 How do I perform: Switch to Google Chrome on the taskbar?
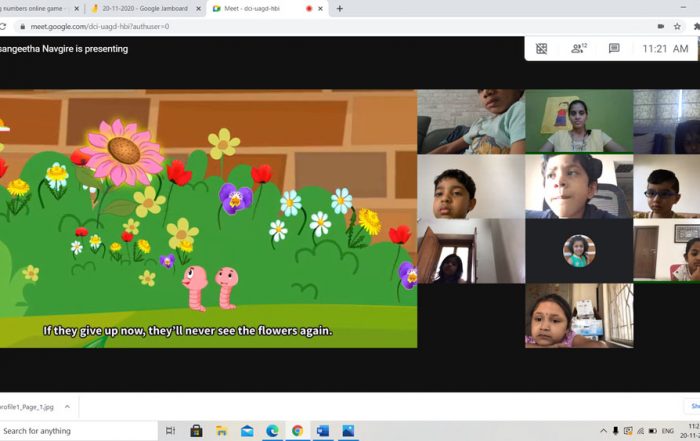[x=297, y=431]
